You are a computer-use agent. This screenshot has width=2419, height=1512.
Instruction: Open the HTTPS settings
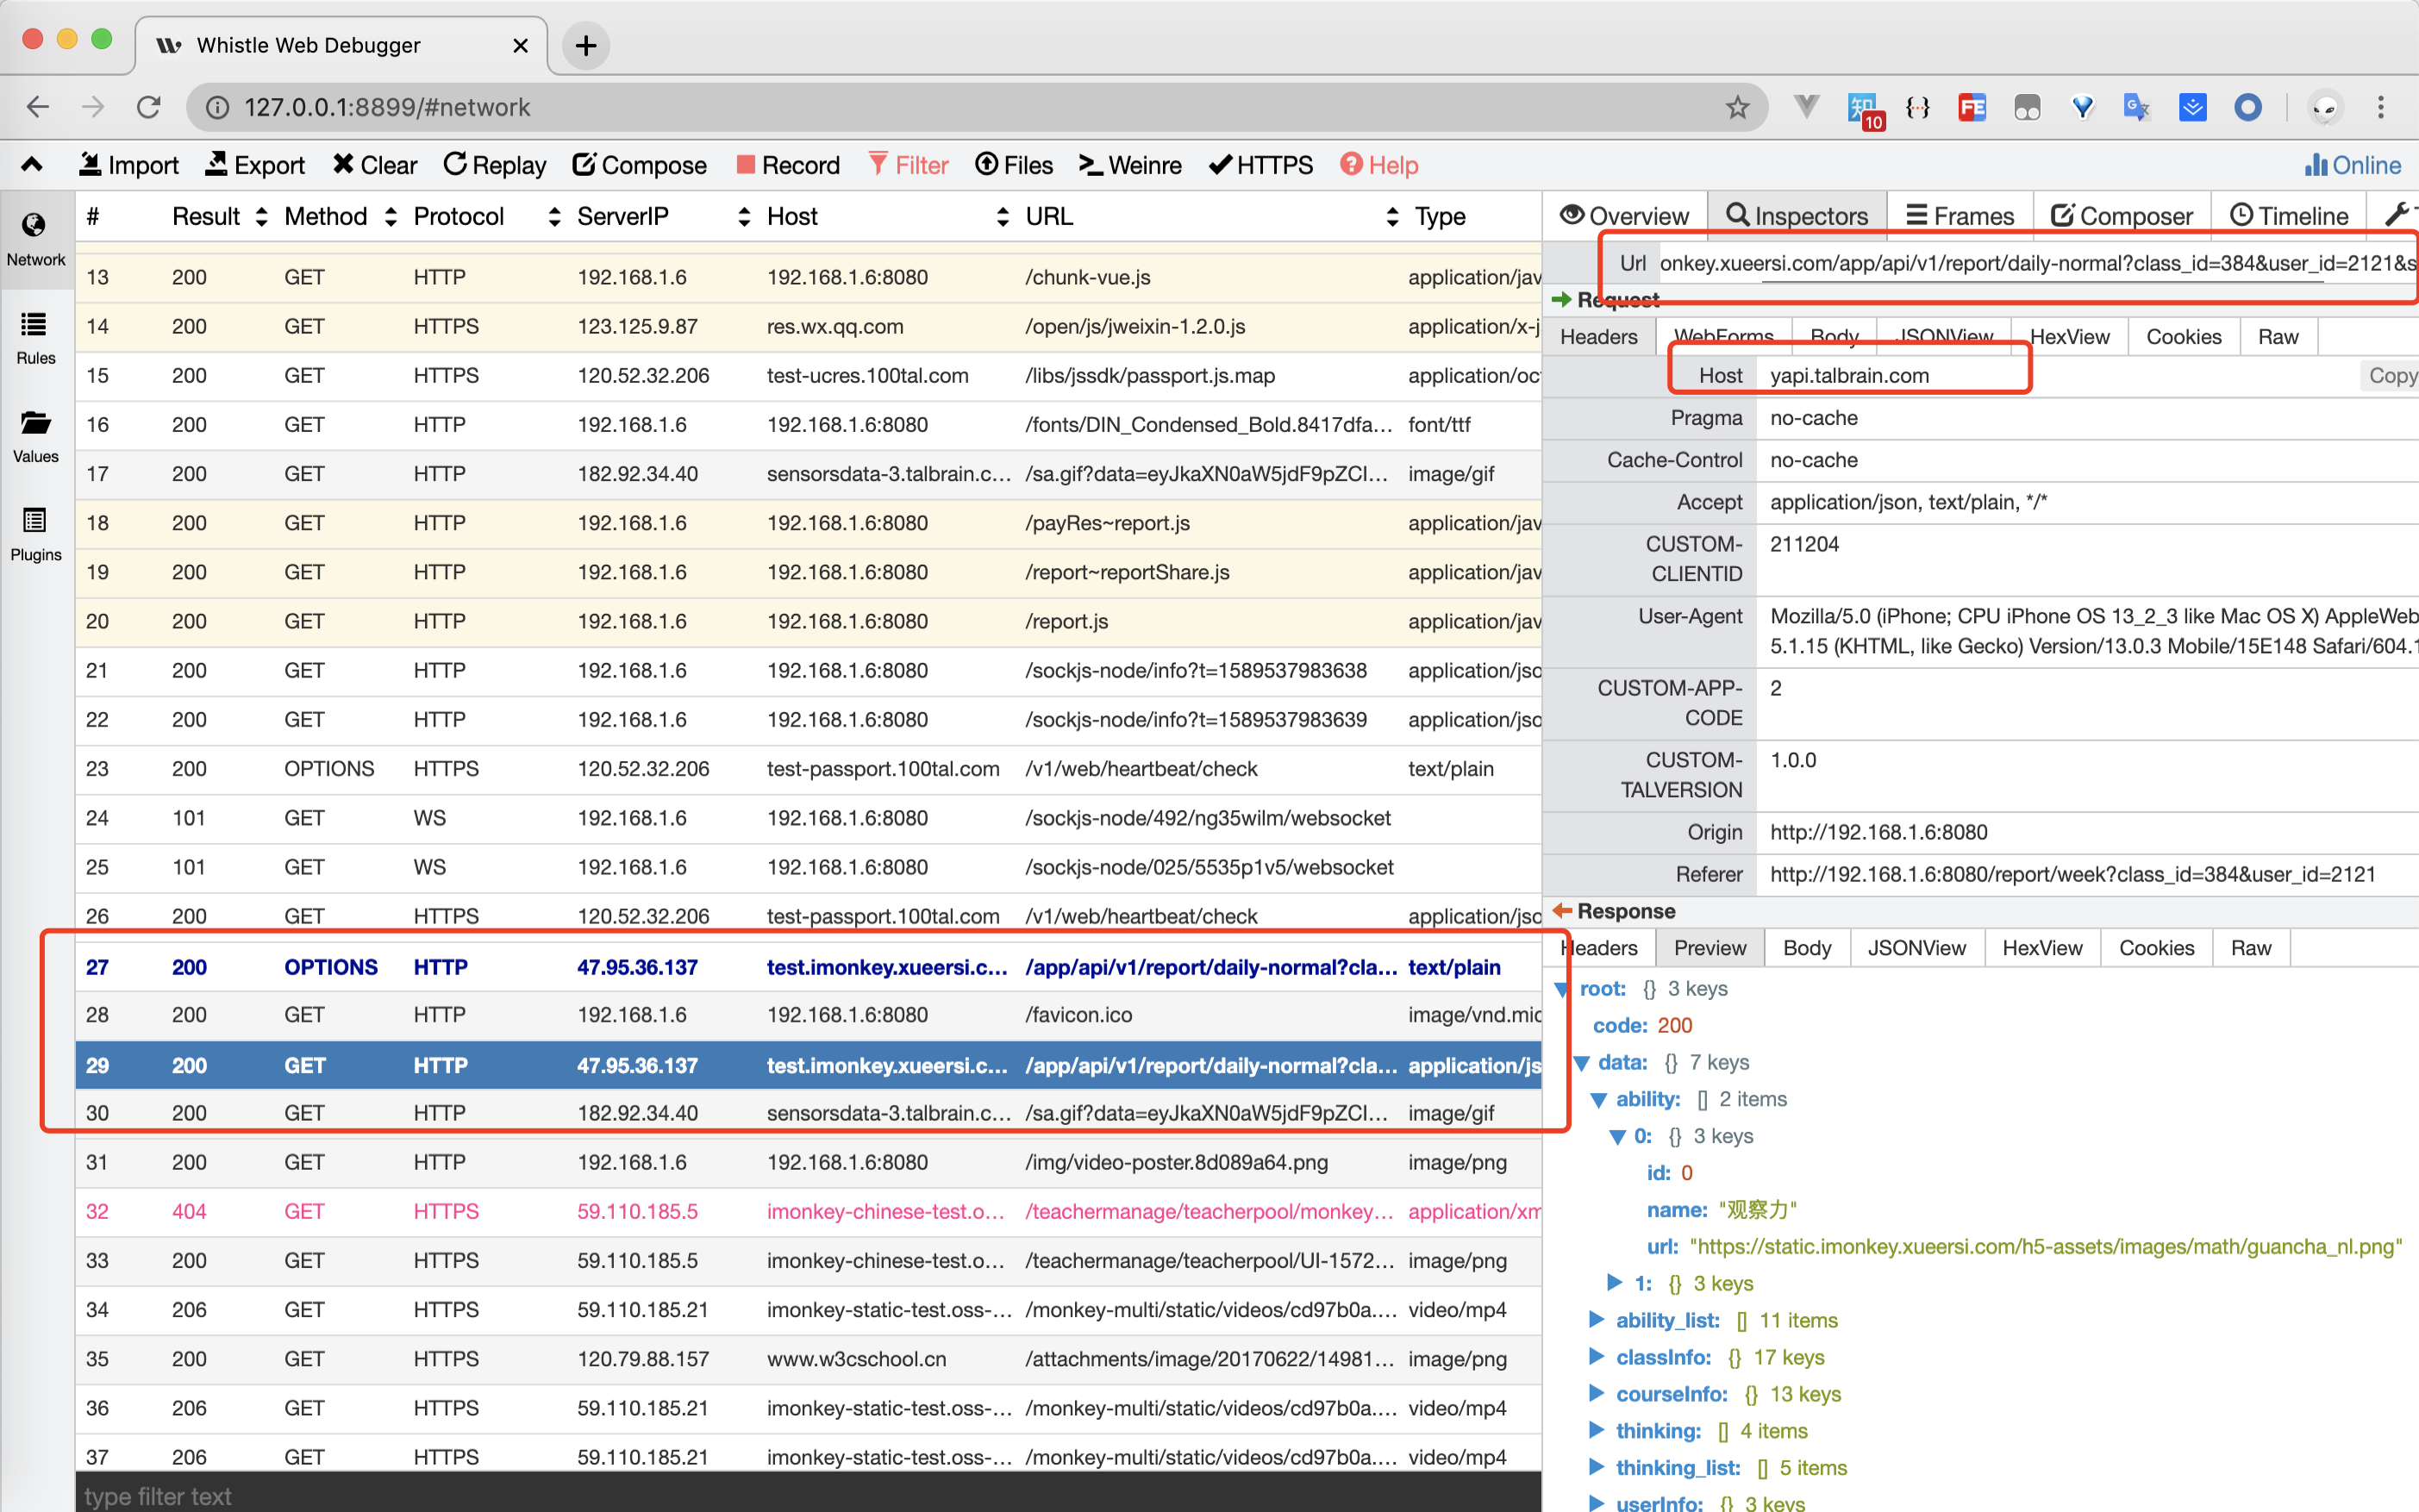coord(1261,165)
